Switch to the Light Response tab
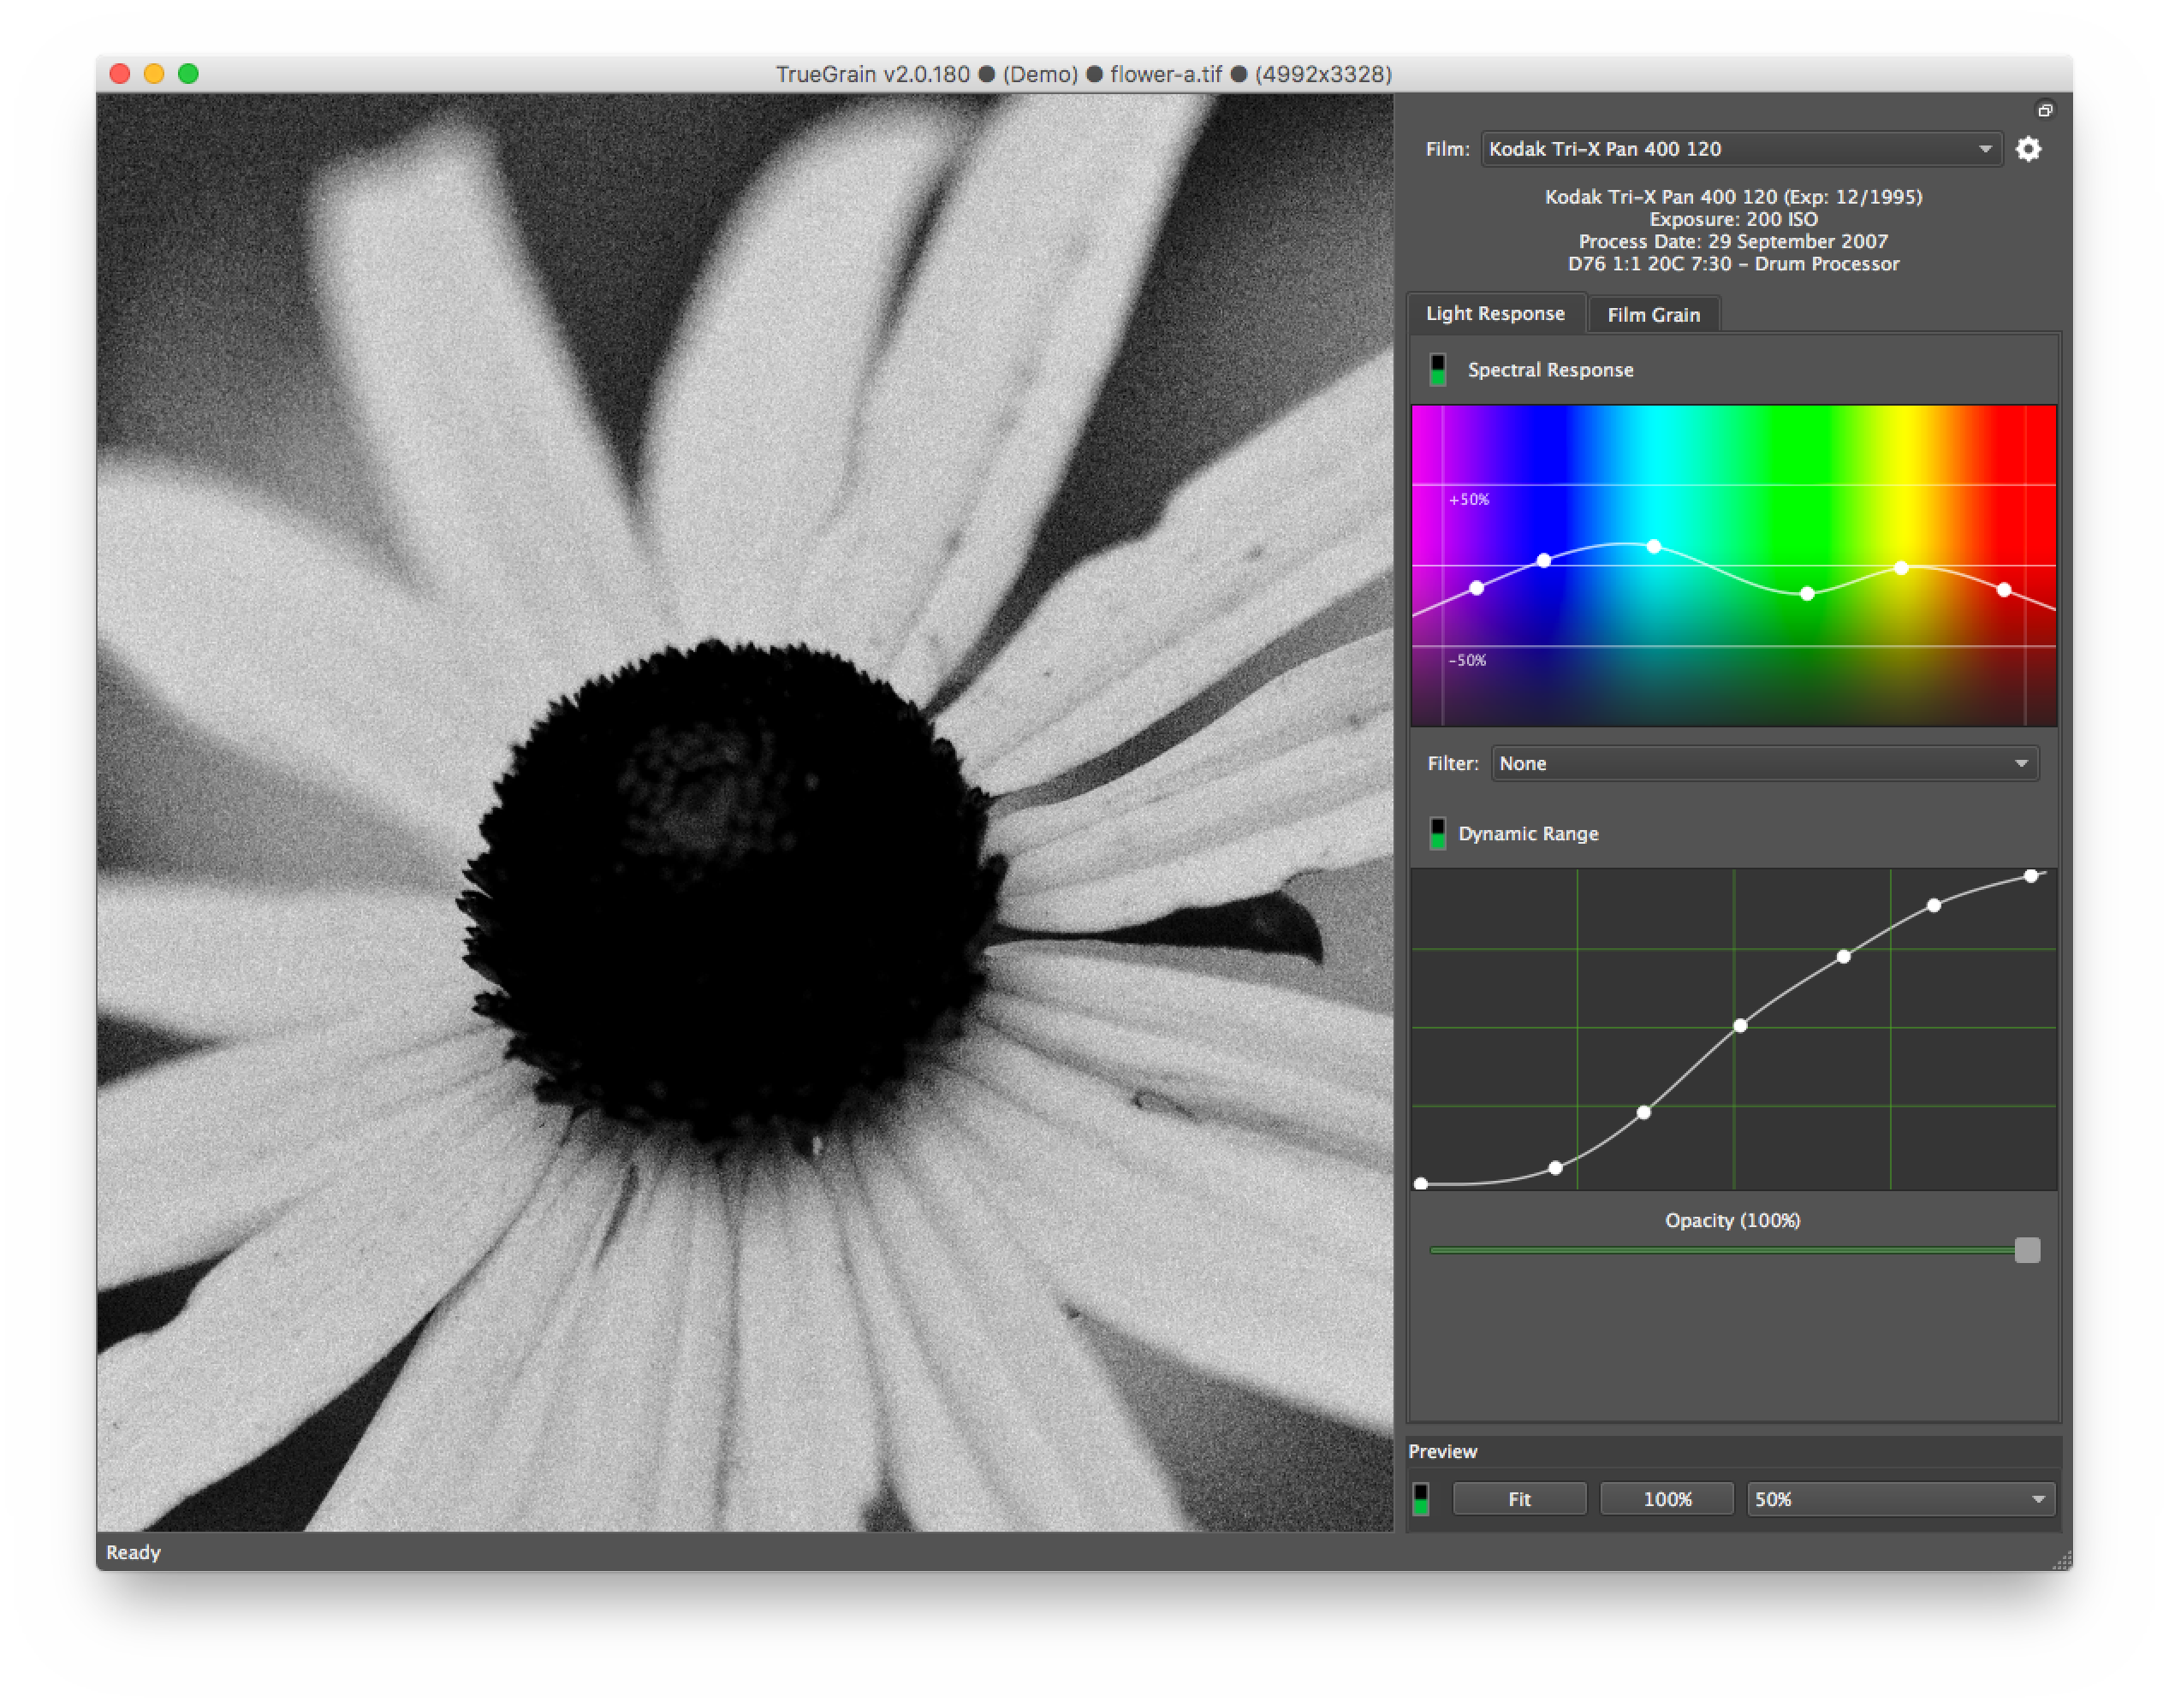Screen dimensions: 2169x1708 click(x=1495, y=314)
